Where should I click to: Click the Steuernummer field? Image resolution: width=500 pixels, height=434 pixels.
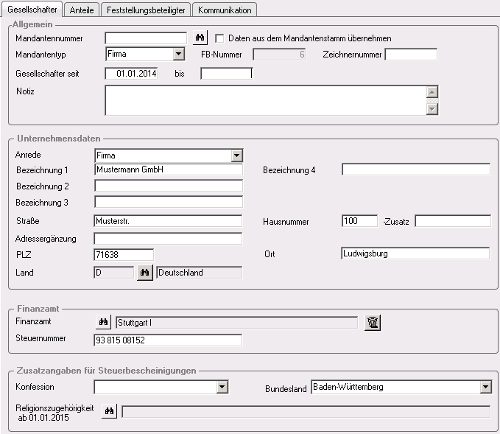168,340
